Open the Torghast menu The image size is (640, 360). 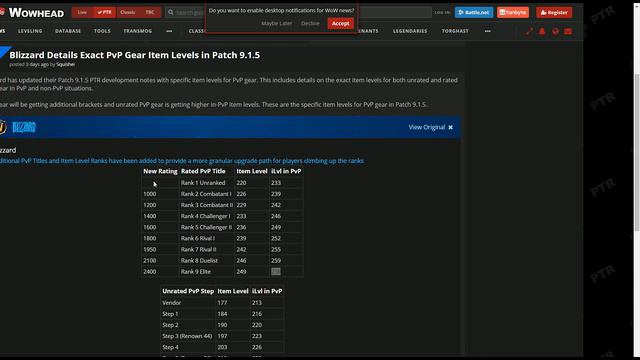coord(455,31)
